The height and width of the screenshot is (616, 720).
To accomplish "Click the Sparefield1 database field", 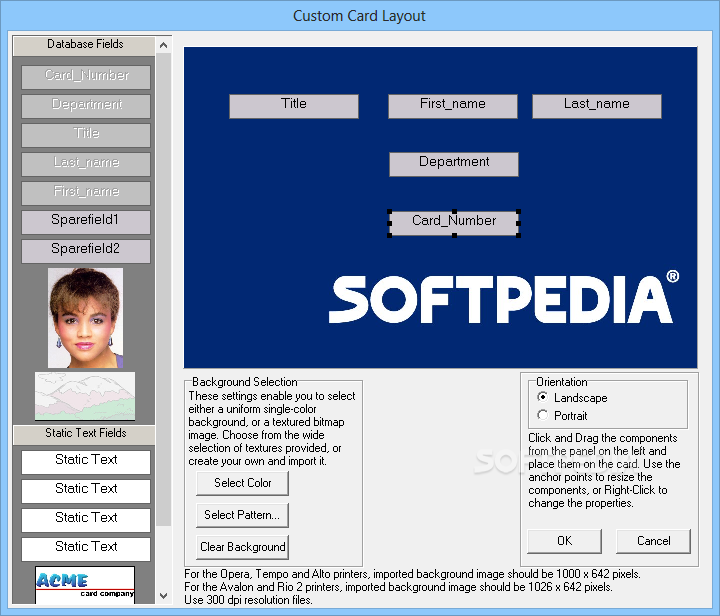I will point(86,222).
